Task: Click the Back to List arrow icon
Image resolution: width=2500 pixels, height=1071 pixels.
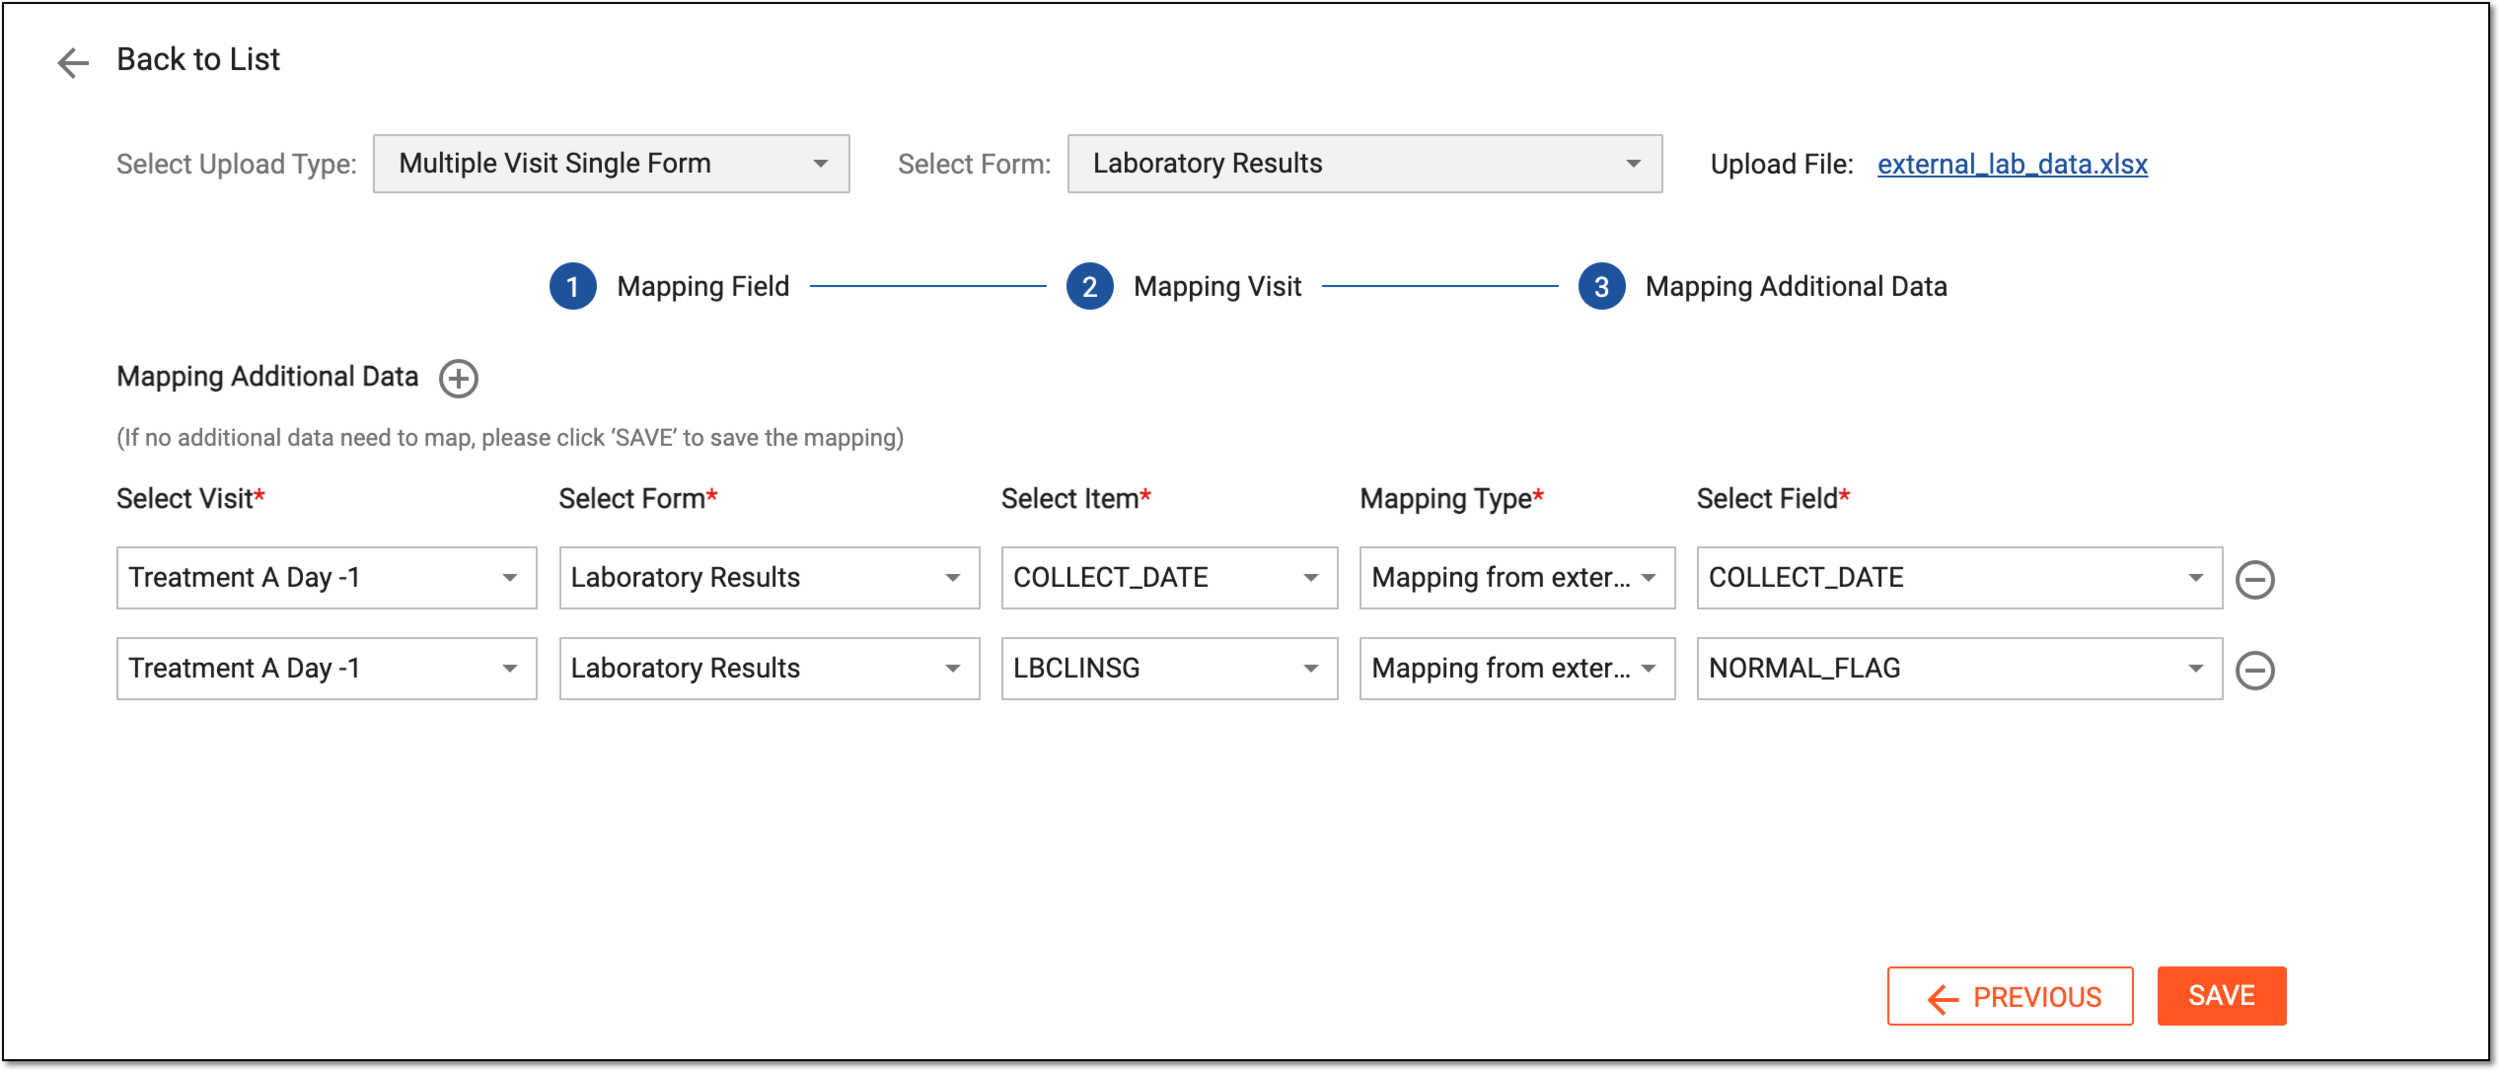Action: tap(73, 63)
